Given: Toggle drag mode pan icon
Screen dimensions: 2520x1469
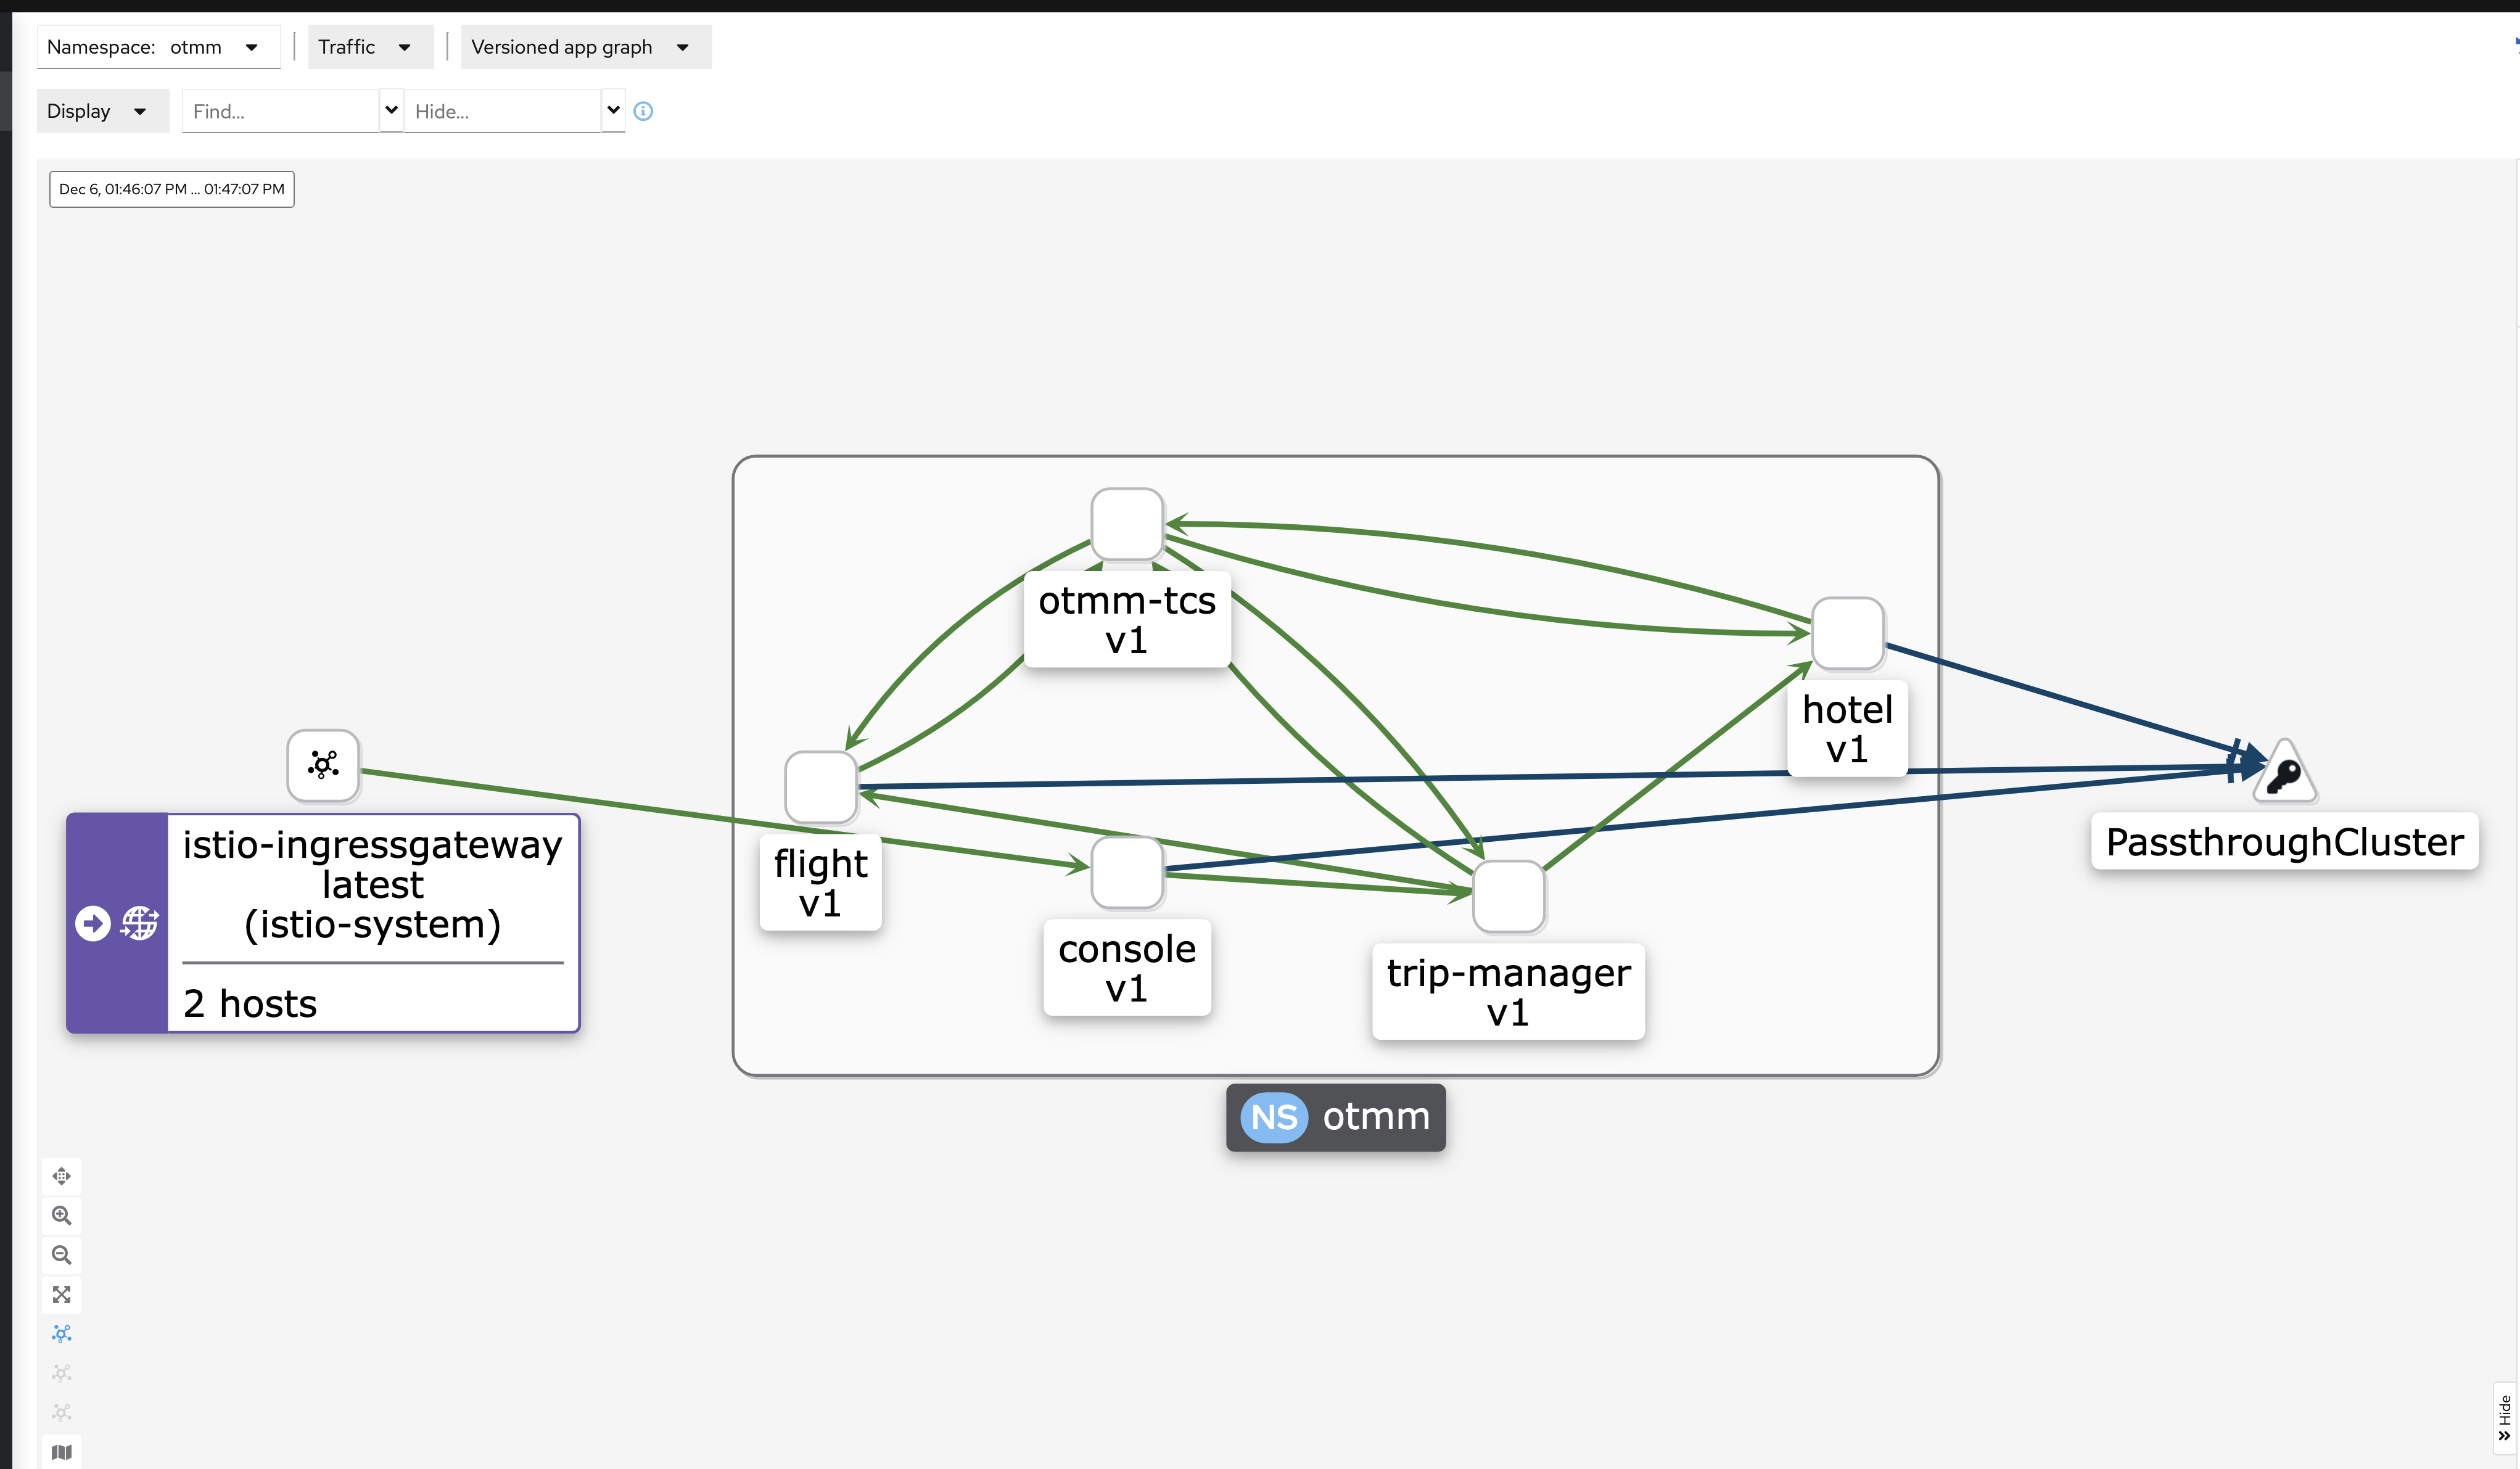Looking at the screenshot, I should pyautogui.click(x=61, y=1176).
